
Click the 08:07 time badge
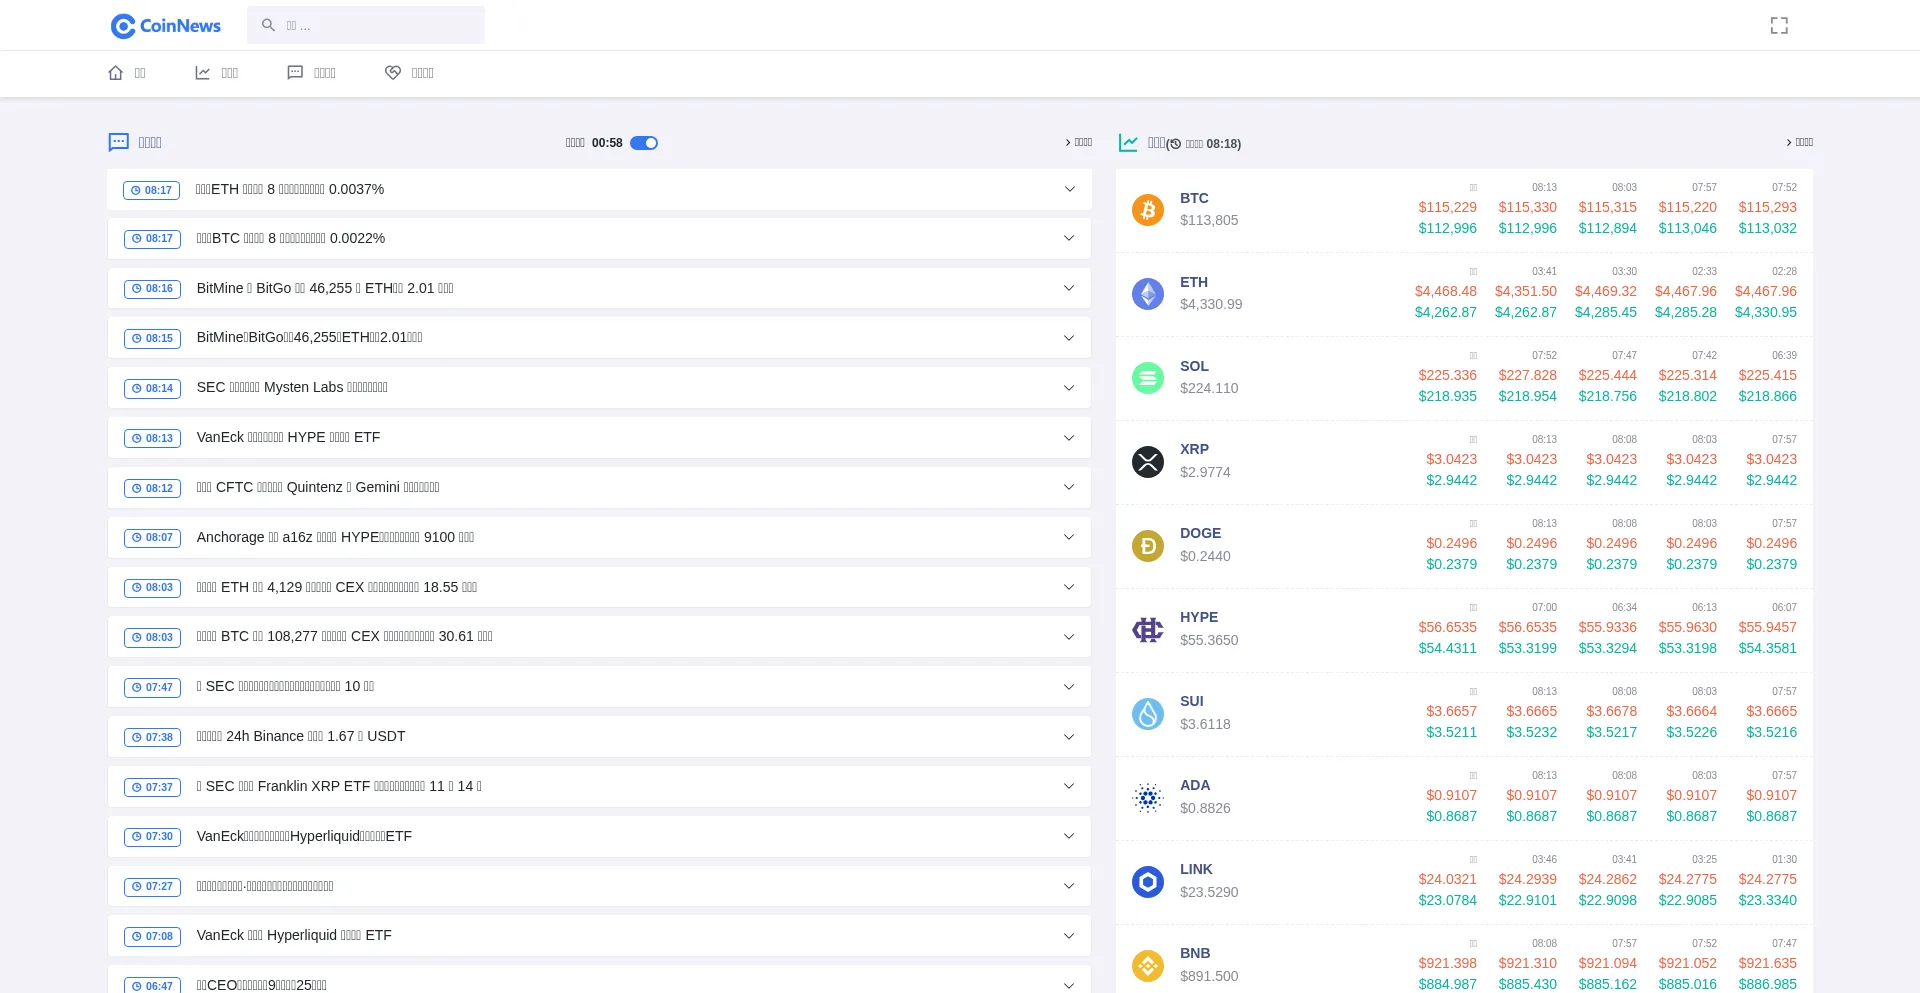click(152, 537)
